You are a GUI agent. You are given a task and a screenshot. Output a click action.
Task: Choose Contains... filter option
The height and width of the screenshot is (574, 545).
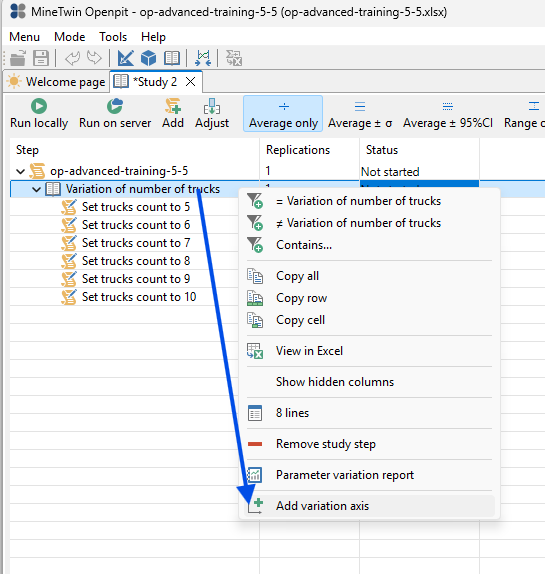pyautogui.click(x=370, y=245)
